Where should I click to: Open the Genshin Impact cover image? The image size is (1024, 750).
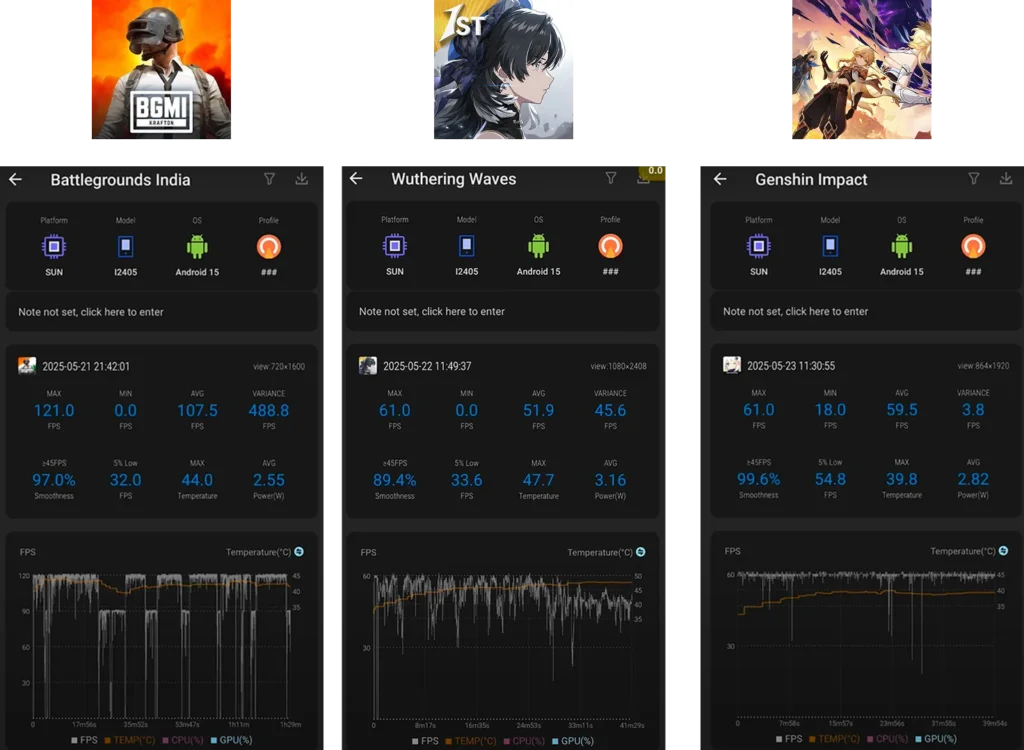coord(861,69)
